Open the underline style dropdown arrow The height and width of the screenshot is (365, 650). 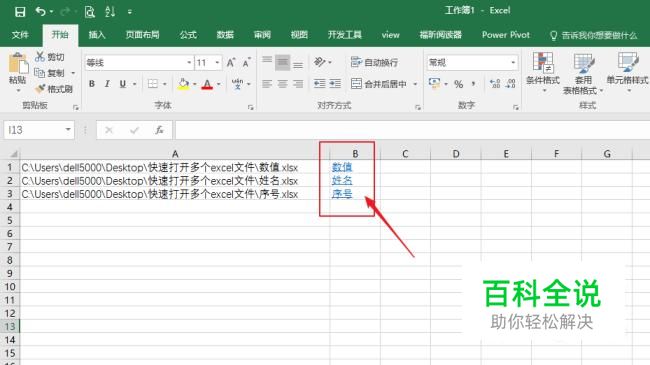tap(134, 84)
